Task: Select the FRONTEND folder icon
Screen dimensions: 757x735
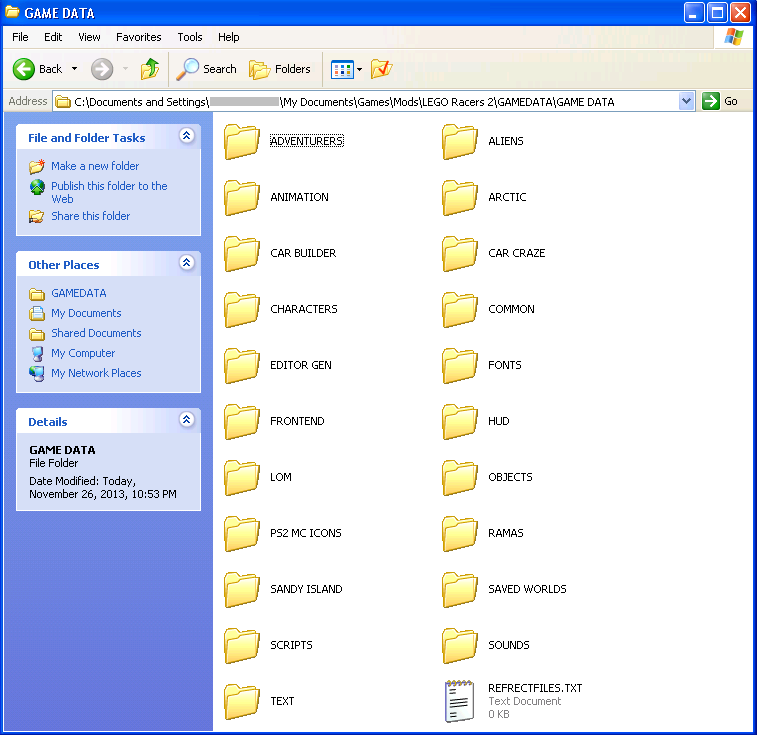Action: tap(242, 421)
